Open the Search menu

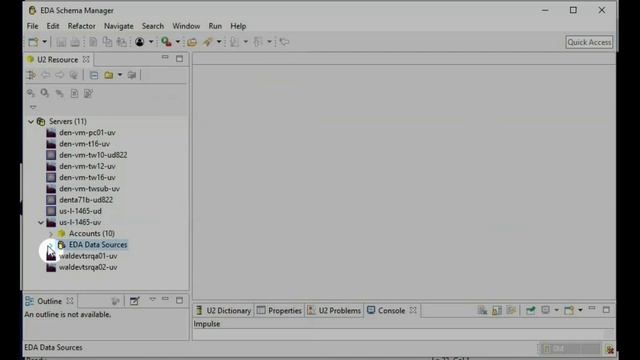pyautogui.click(x=153, y=26)
